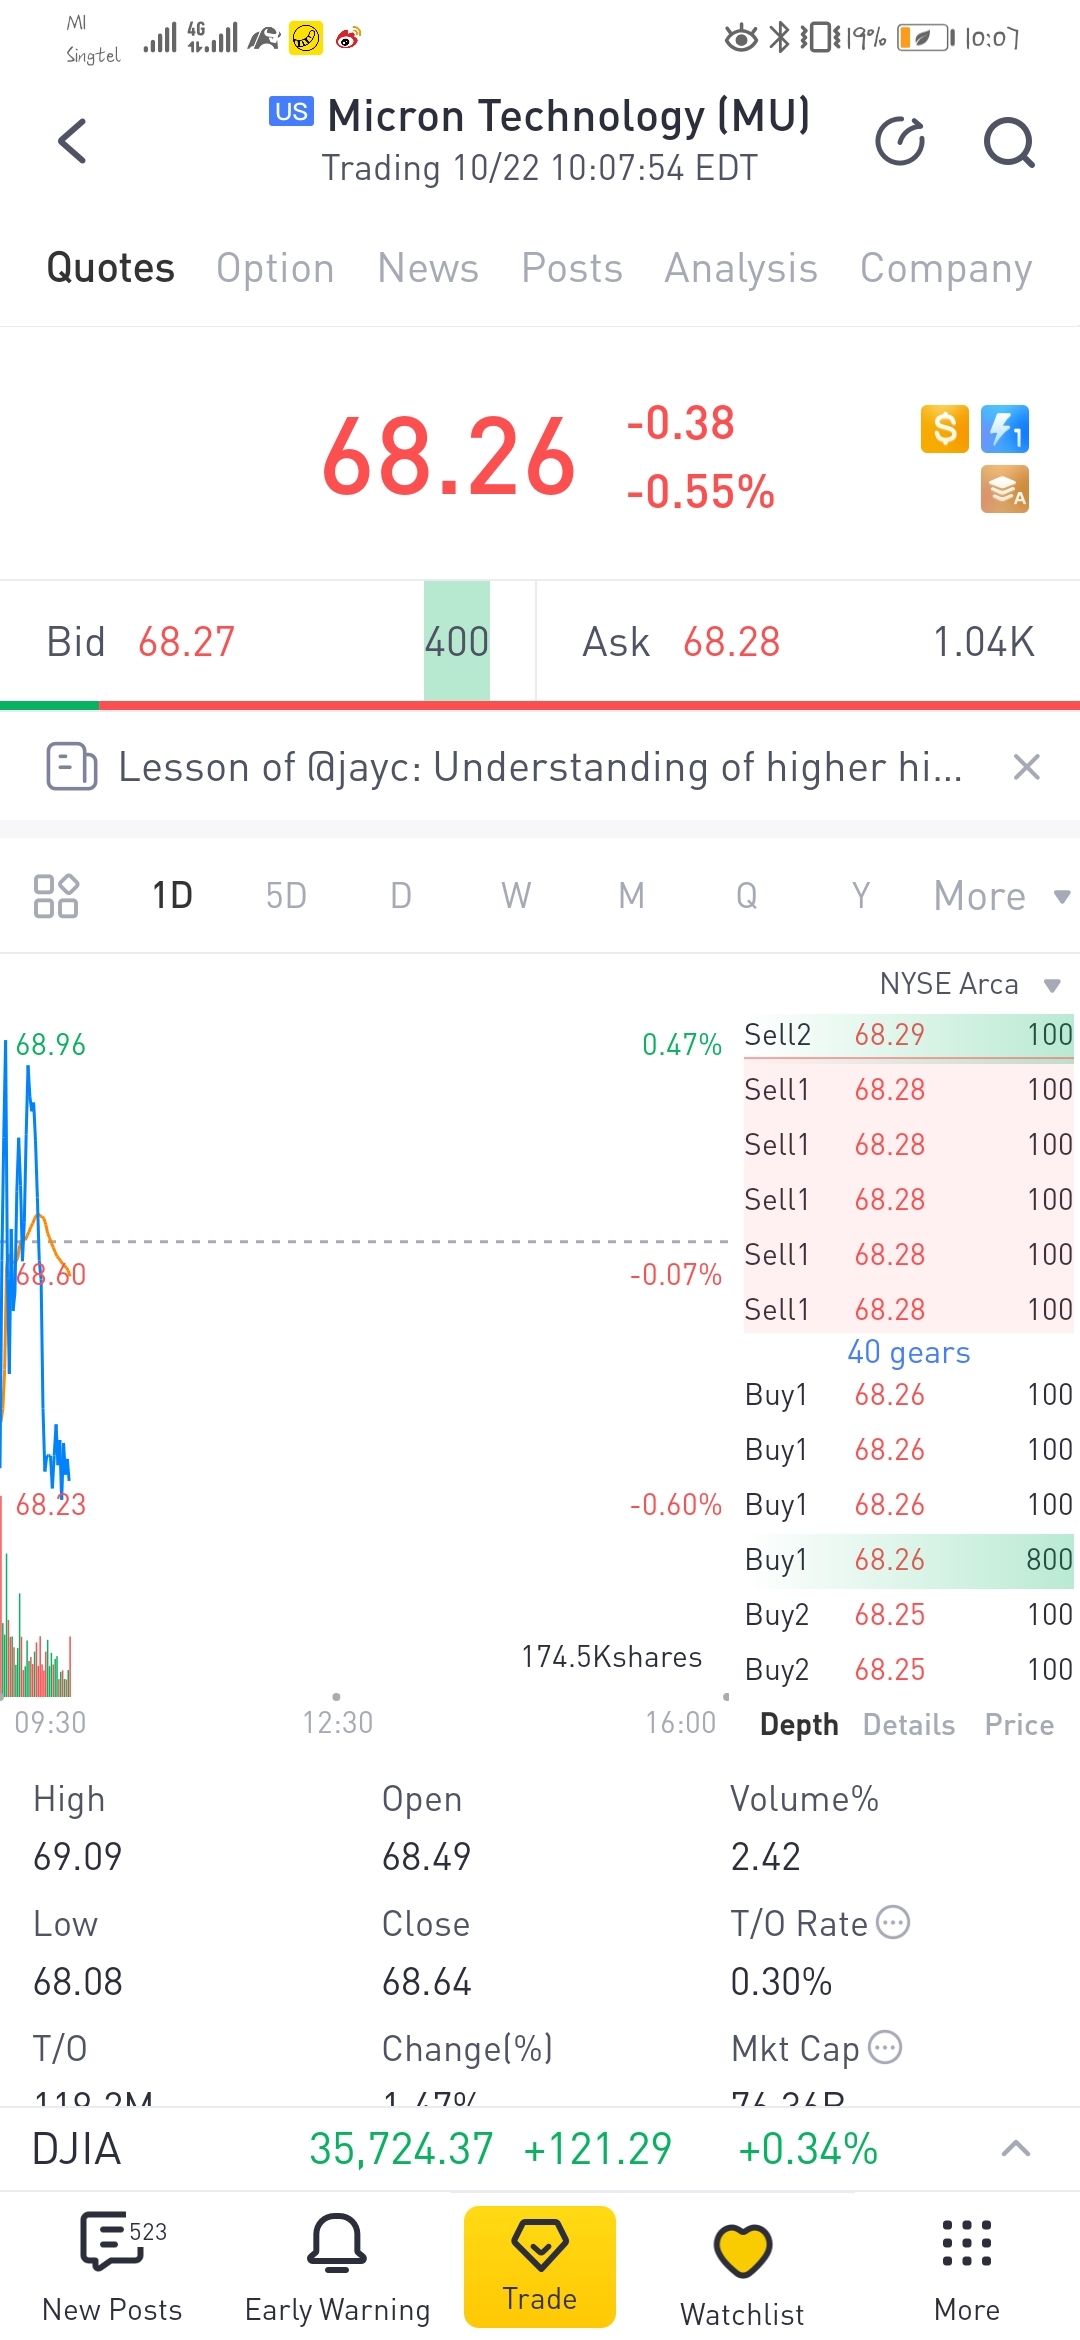Select the D daily chart period
The width and height of the screenshot is (1080, 2340).
pyautogui.click(x=401, y=895)
